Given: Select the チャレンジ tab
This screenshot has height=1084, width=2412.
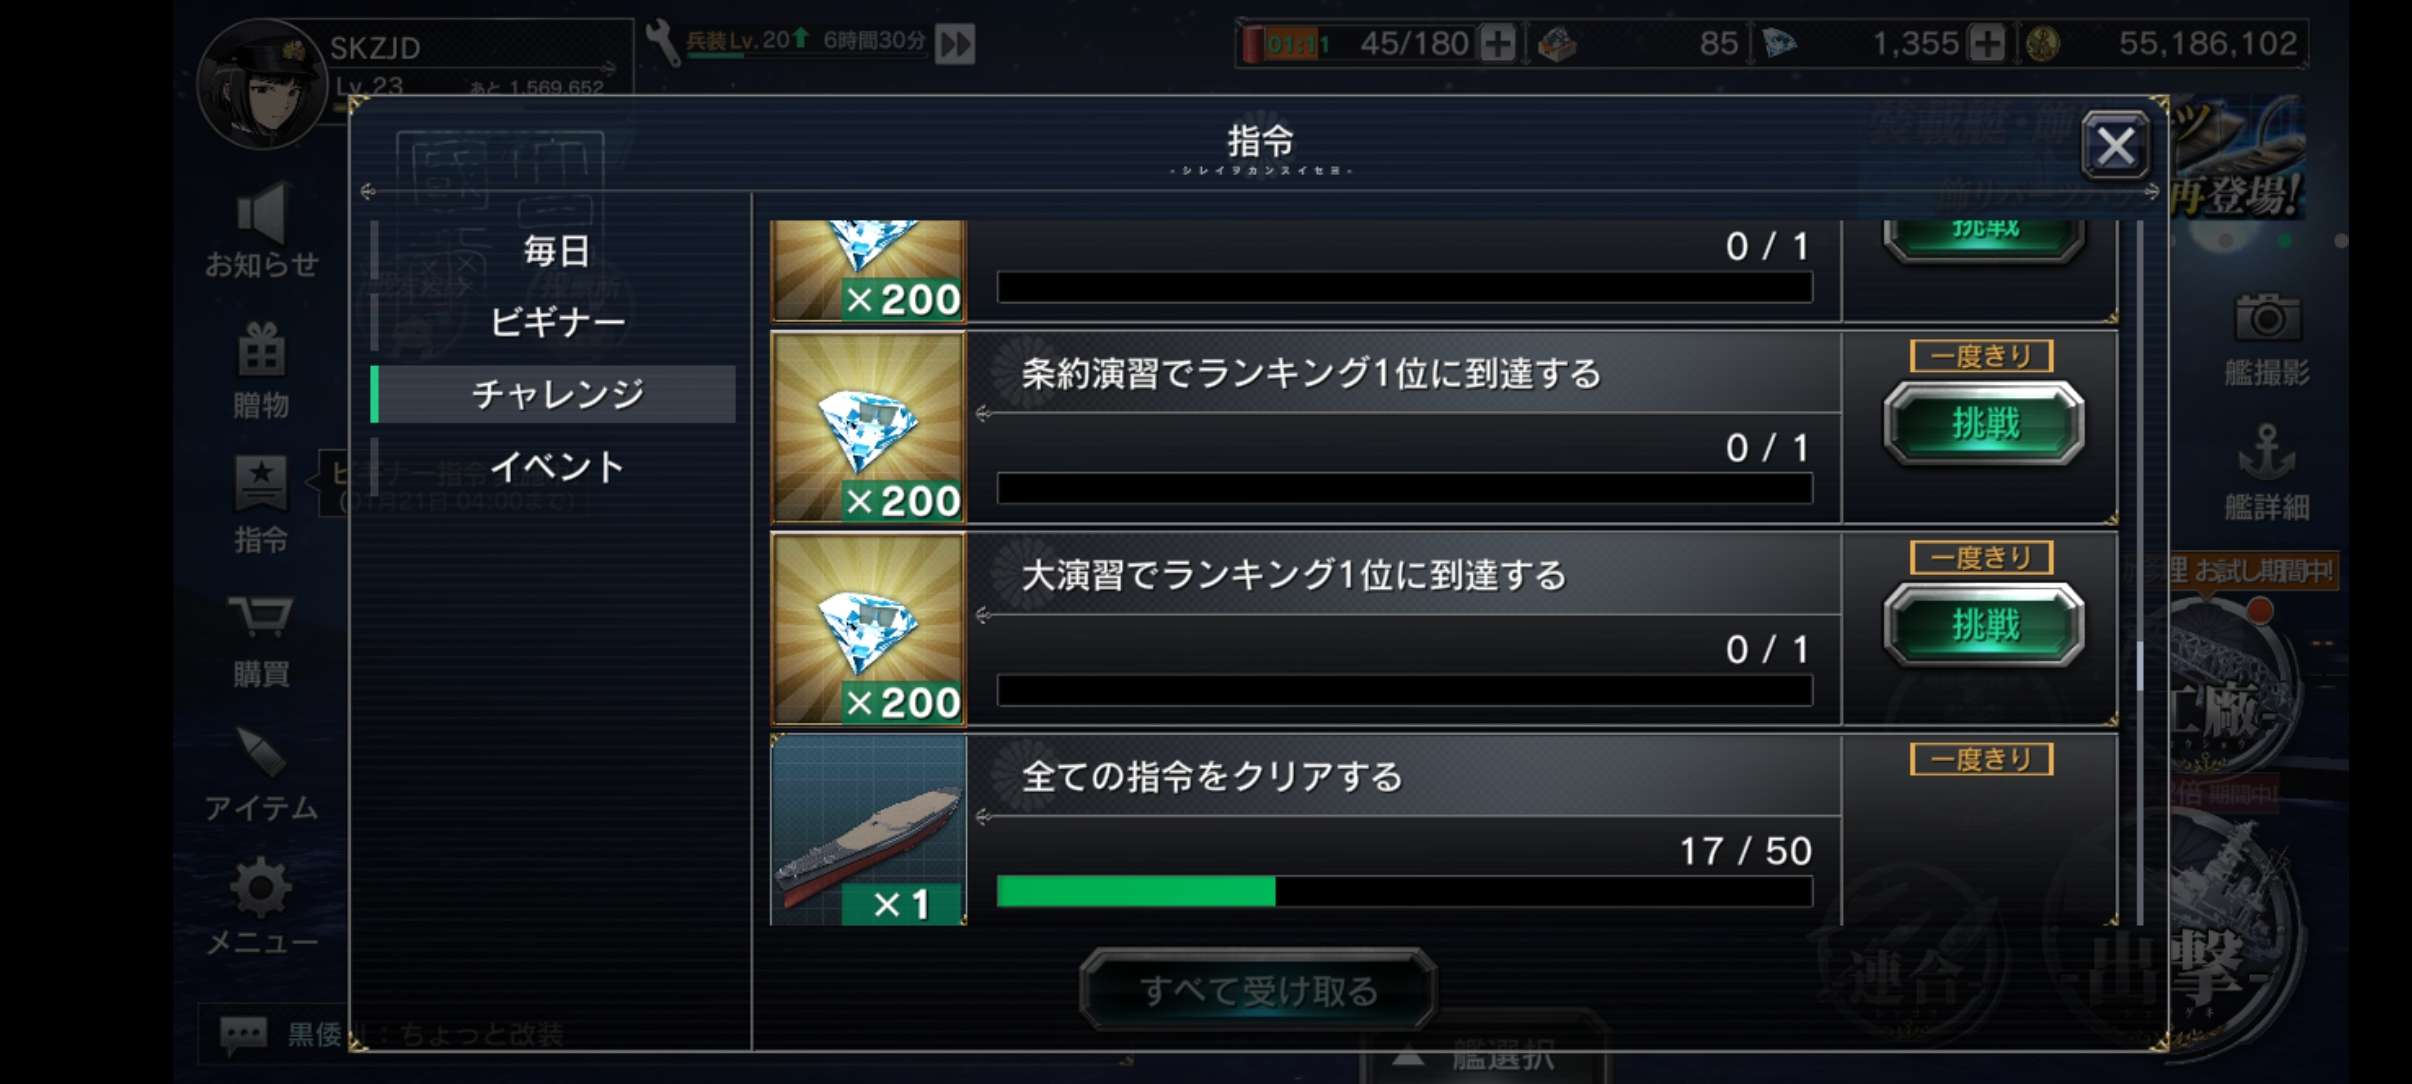Looking at the screenshot, I should click(554, 394).
